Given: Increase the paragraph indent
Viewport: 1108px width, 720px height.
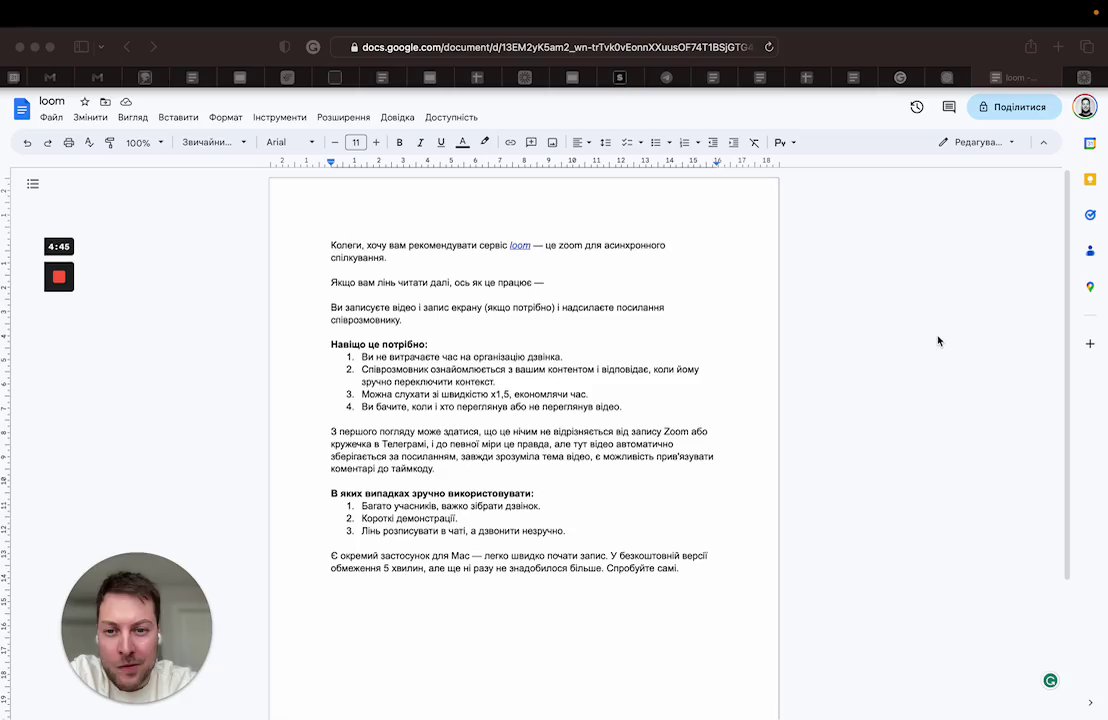Looking at the screenshot, I should [x=733, y=143].
